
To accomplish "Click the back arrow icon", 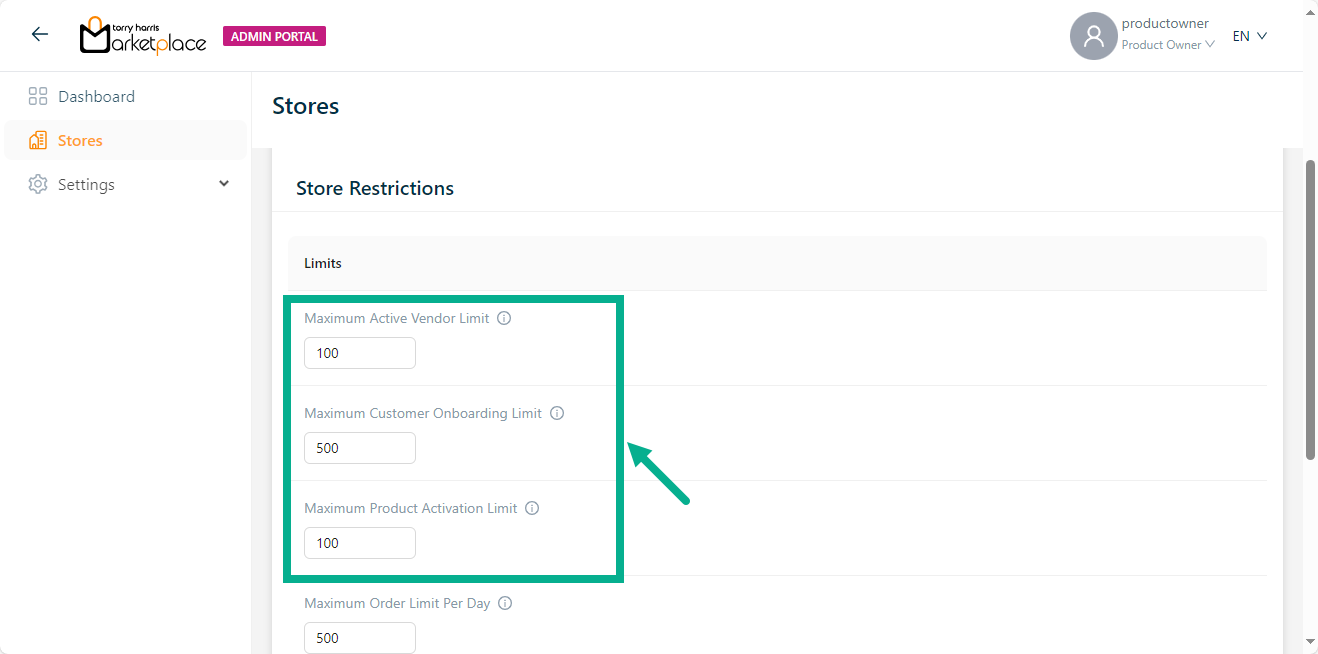I will [x=40, y=35].
